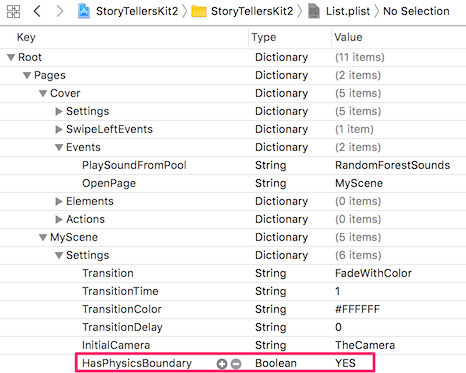The height and width of the screenshot is (373, 466).
Task: Select the Transition key row
Action: (233, 273)
